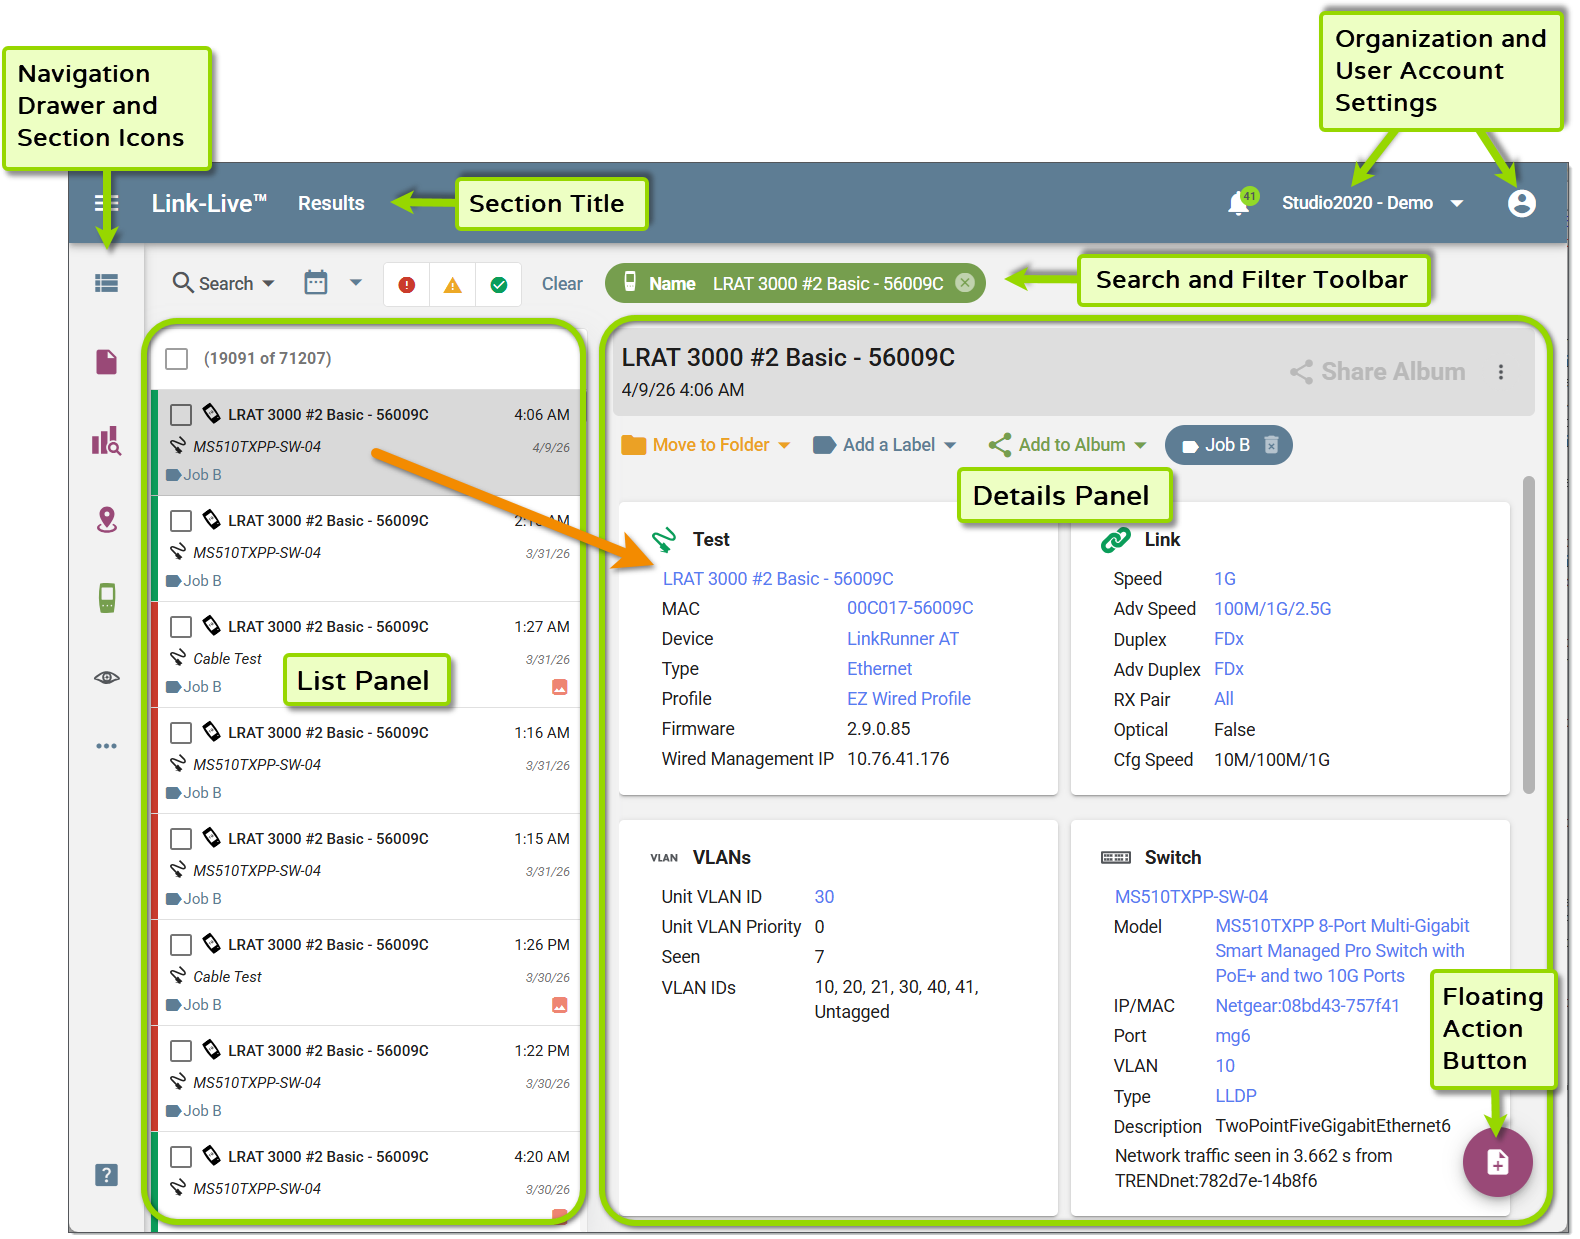Check the box for the 1:15 AM result

[x=181, y=839]
